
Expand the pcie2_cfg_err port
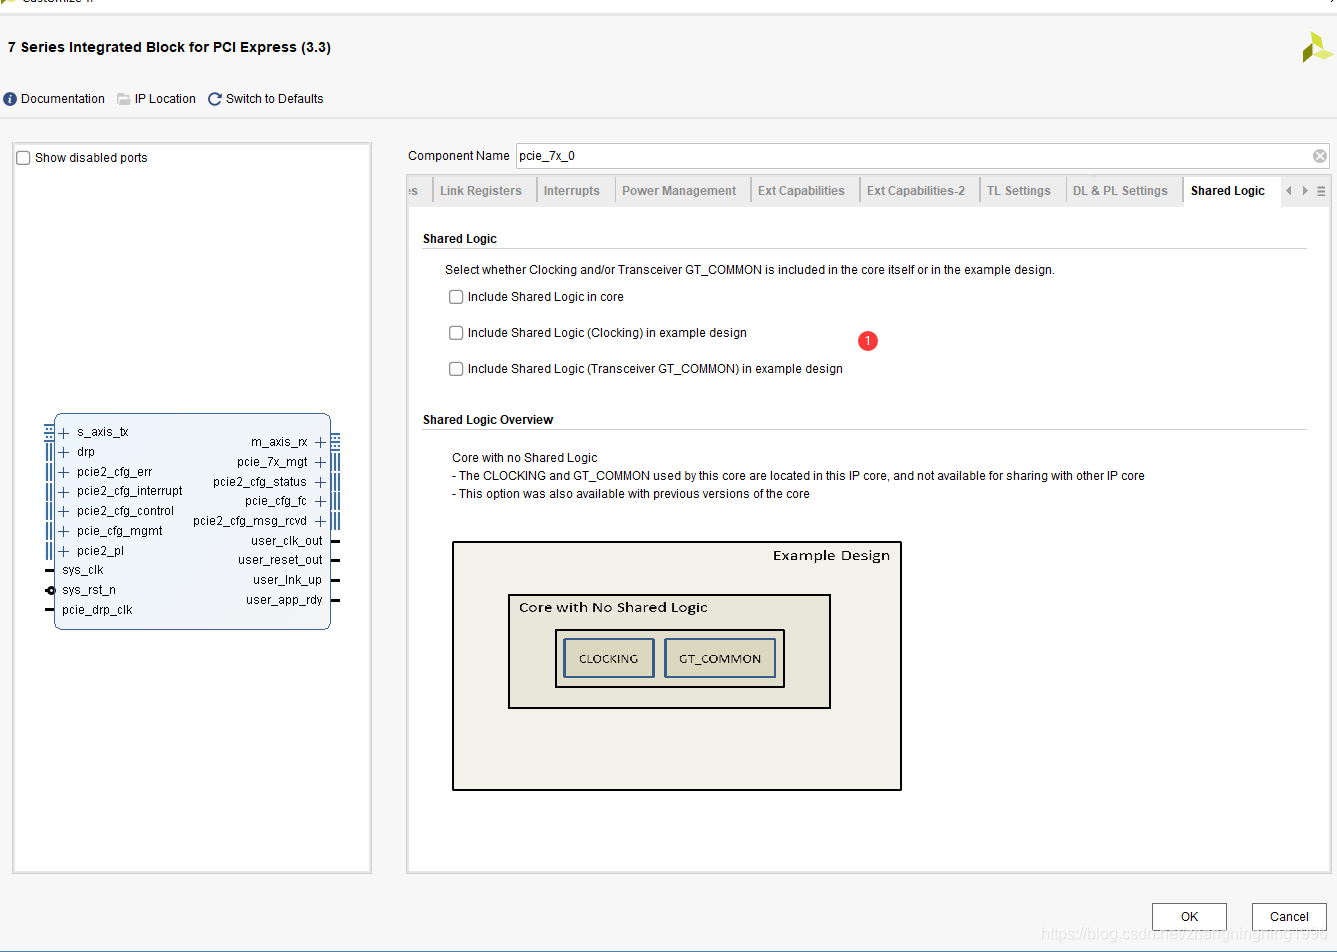tap(64, 472)
